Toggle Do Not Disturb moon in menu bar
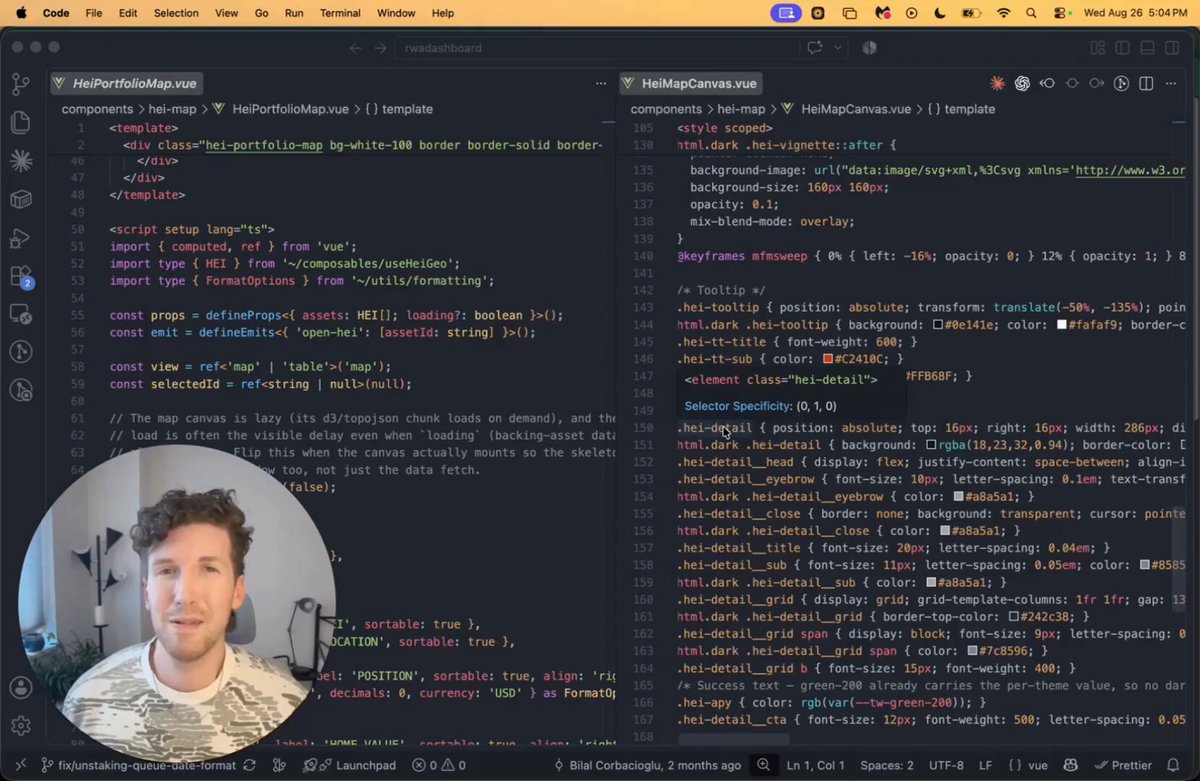The height and width of the screenshot is (781, 1200). pos(940,13)
